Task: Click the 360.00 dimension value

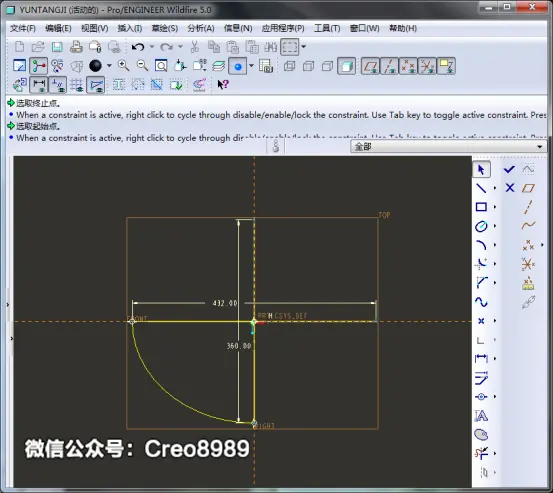Action: pyautogui.click(x=239, y=346)
